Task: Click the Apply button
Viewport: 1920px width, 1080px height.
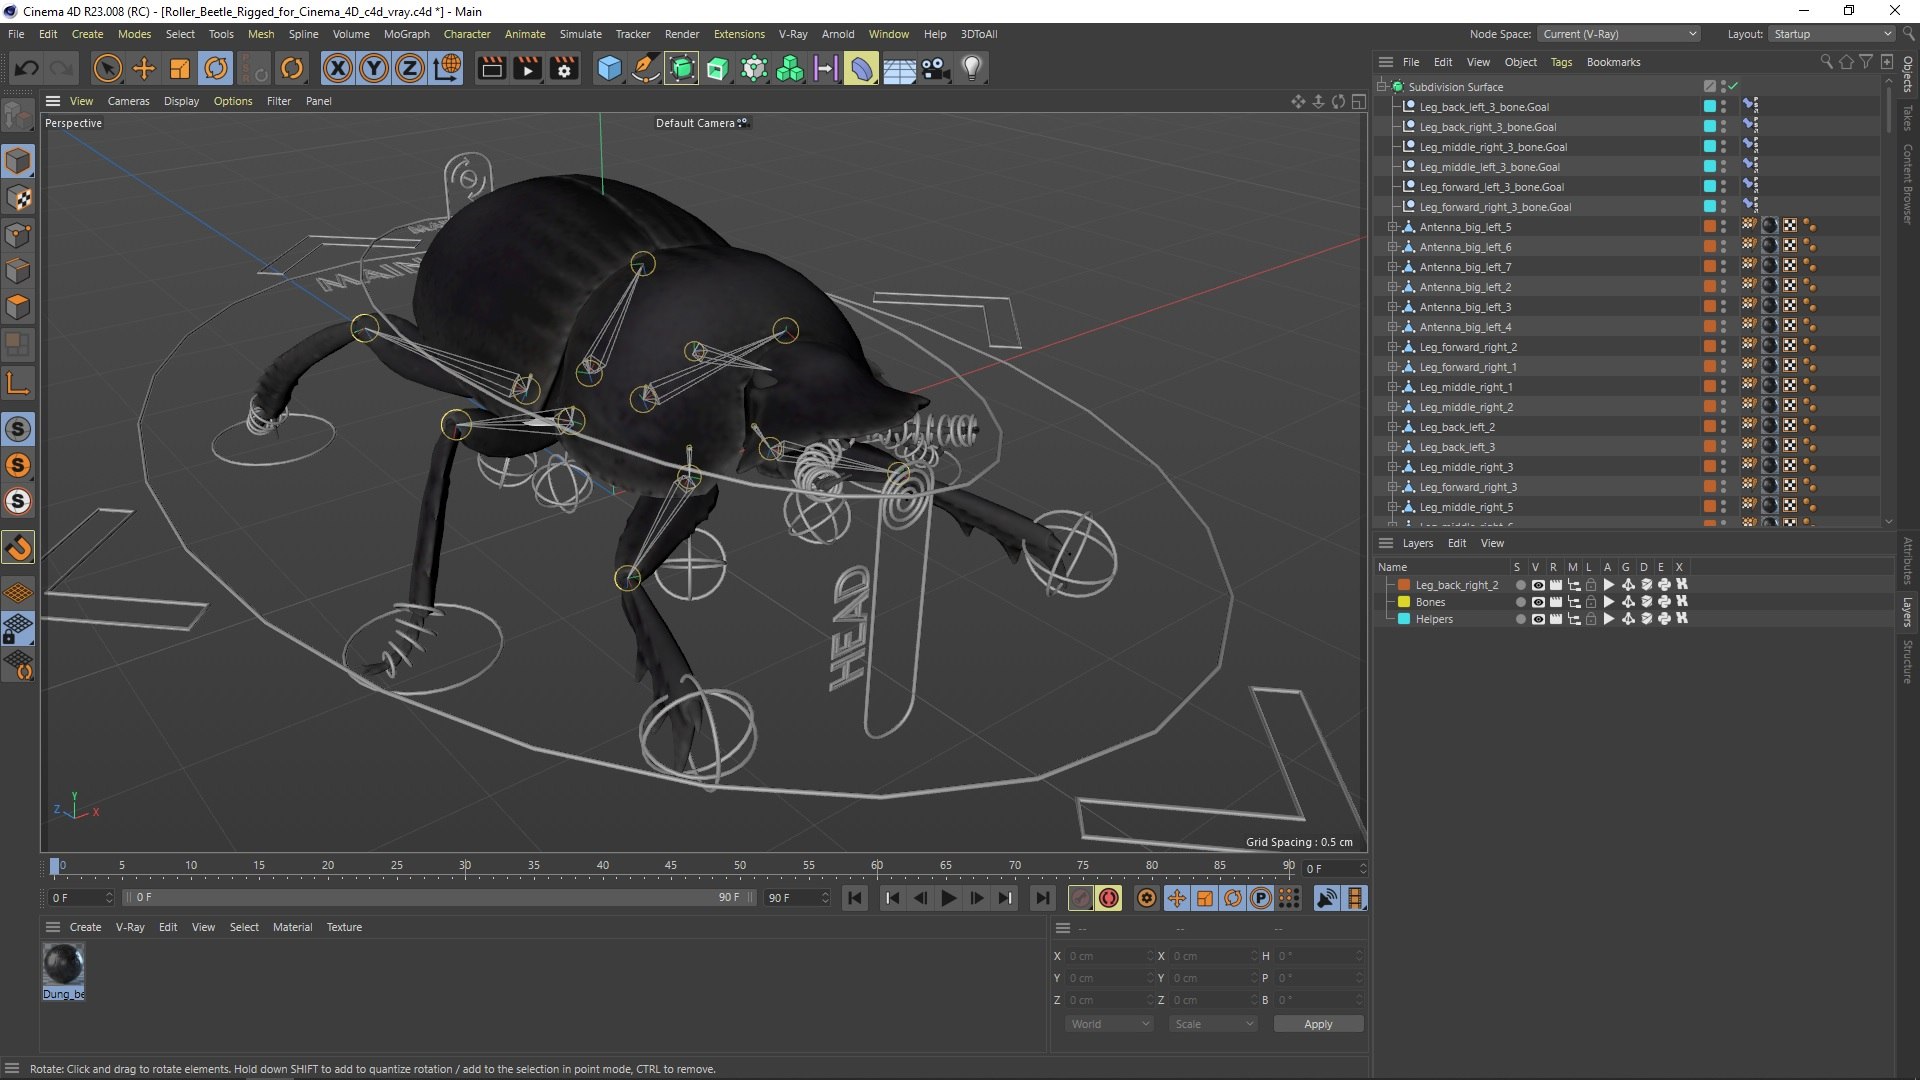Action: click(1318, 1024)
